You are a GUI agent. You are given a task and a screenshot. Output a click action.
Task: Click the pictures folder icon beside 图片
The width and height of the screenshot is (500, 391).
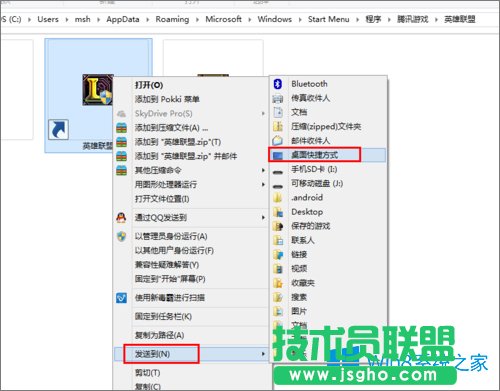[x=278, y=311]
